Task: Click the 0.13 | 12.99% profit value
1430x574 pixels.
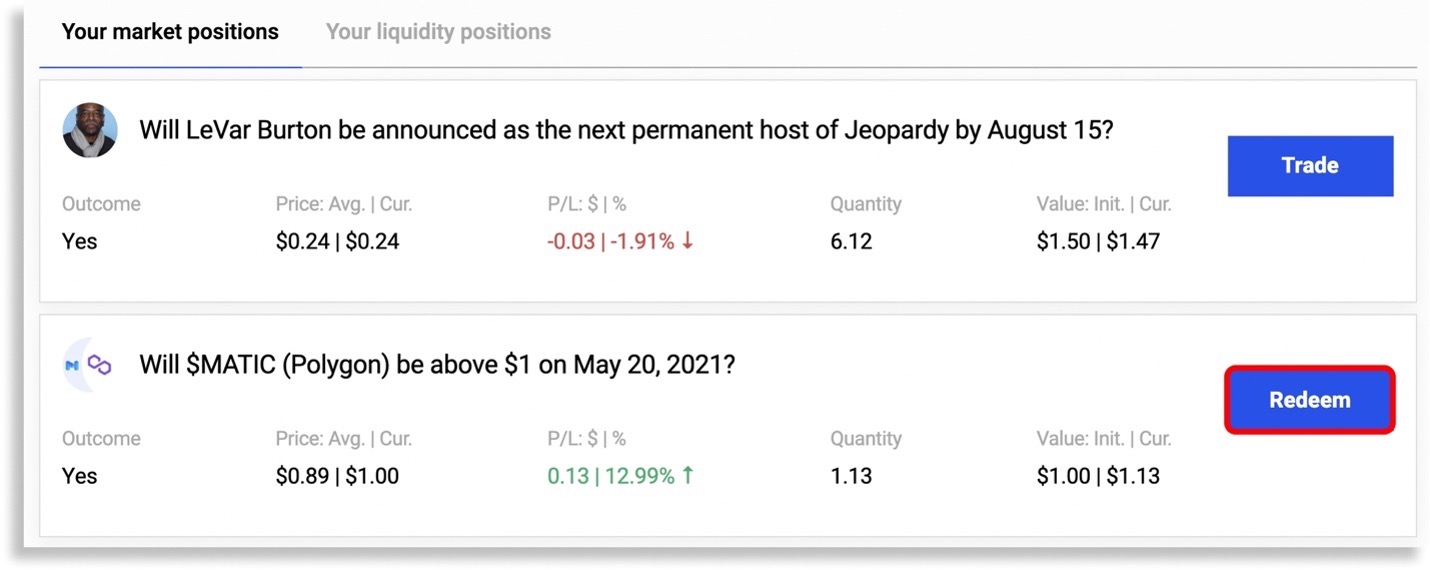Action: [610, 477]
